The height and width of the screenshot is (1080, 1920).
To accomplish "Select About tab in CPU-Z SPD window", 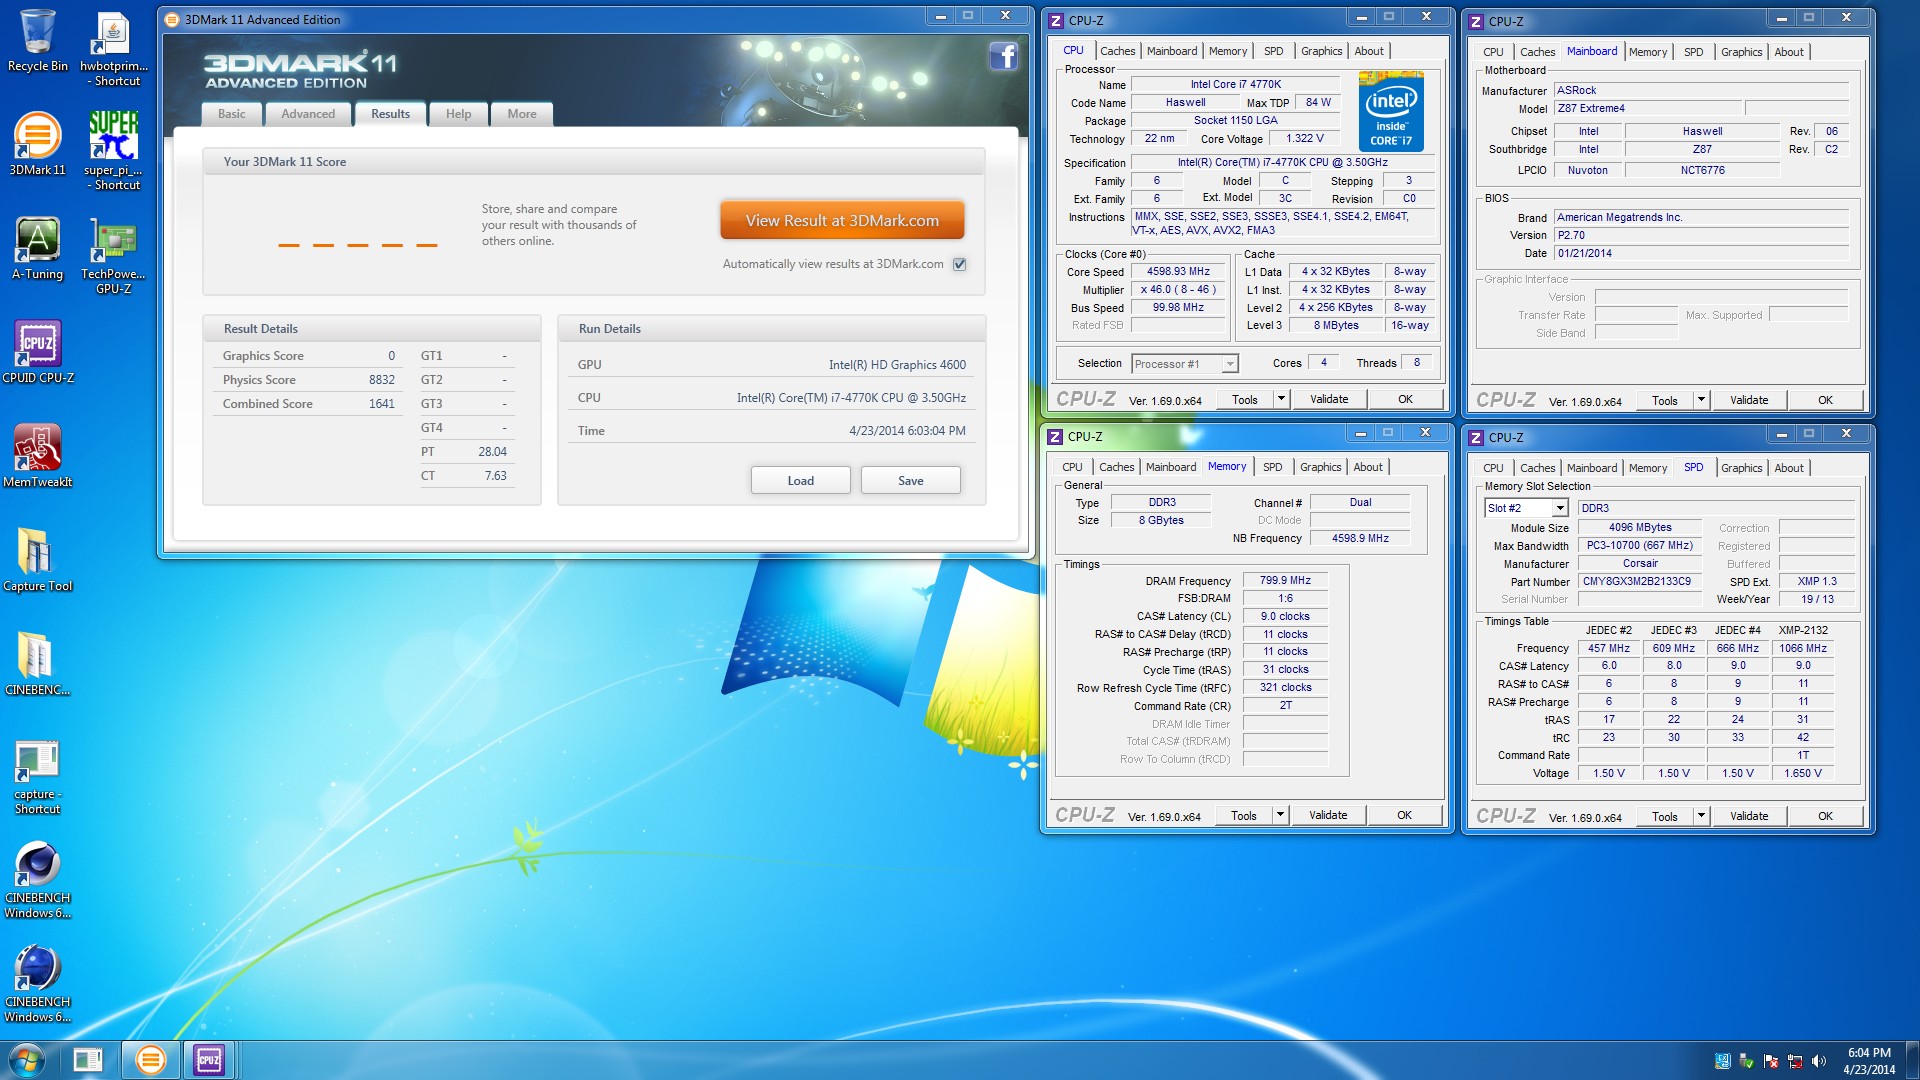I will click(x=1789, y=468).
